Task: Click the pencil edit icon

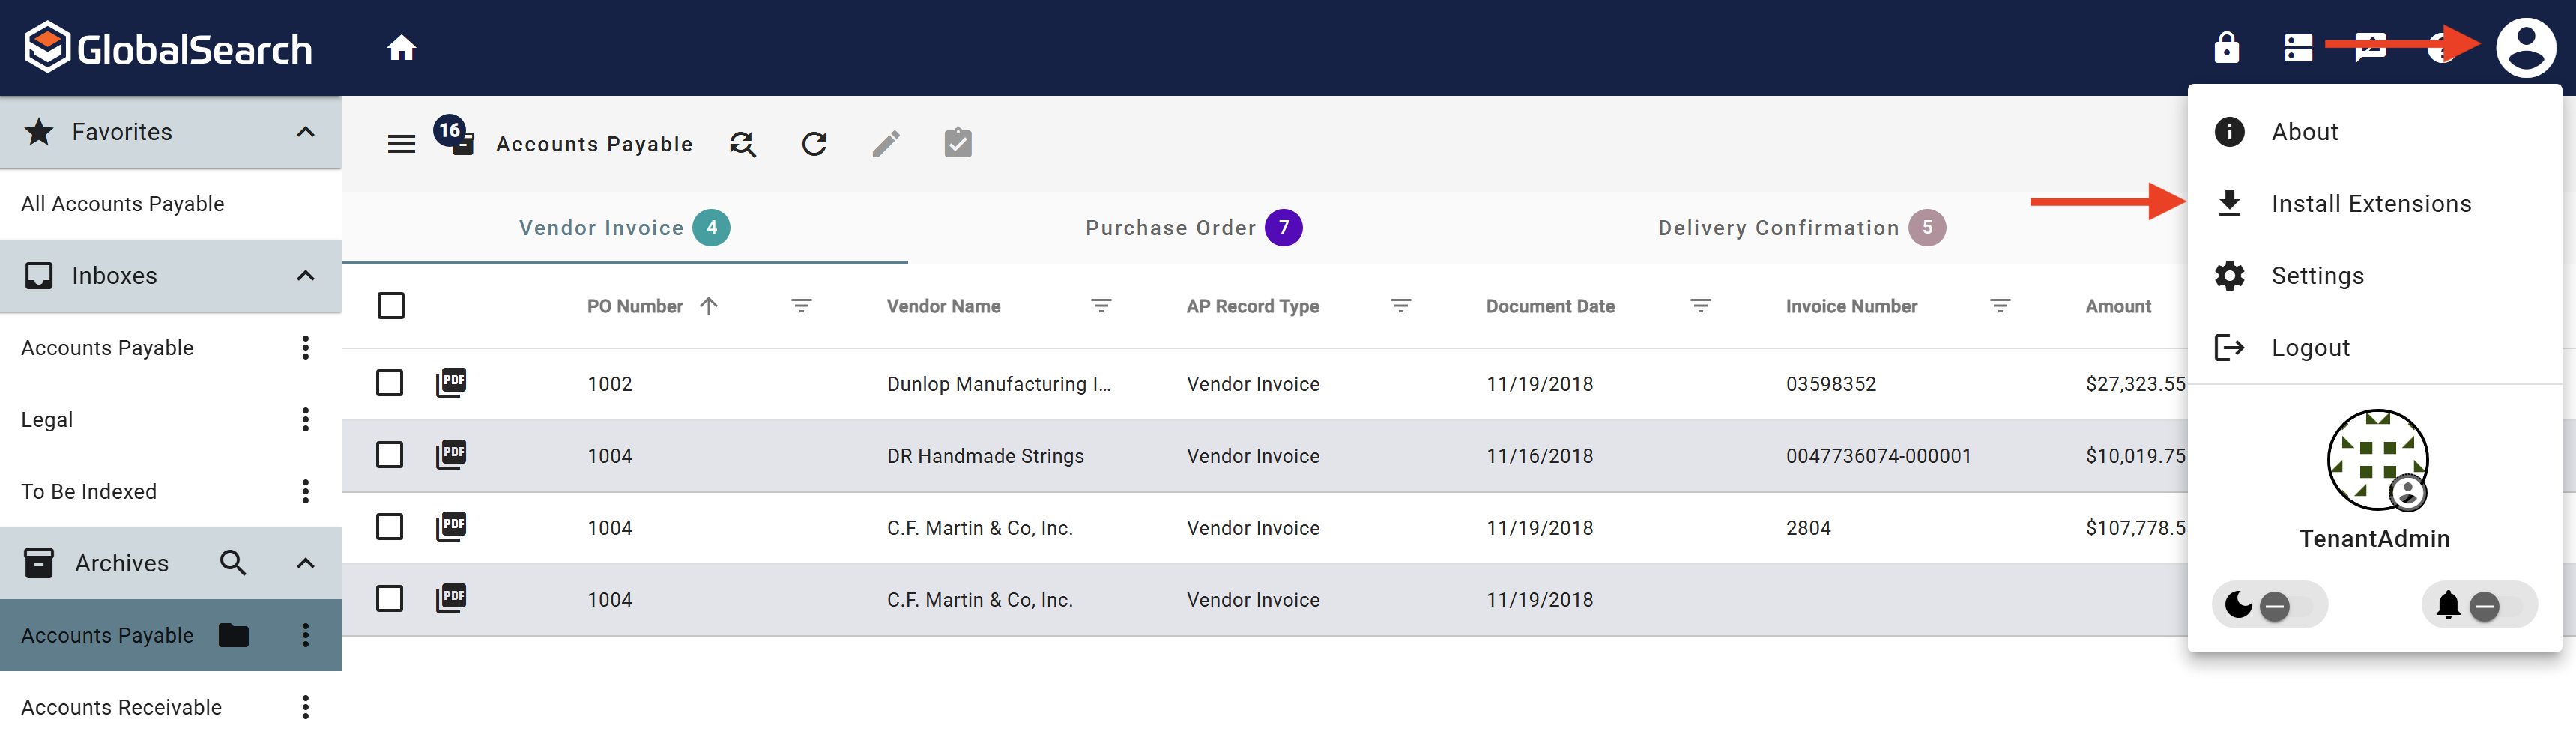Action: pyautogui.click(x=886, y=144)
